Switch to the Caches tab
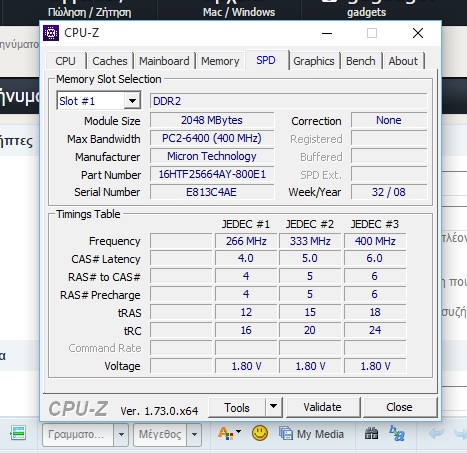 click(x=110, y=61)
